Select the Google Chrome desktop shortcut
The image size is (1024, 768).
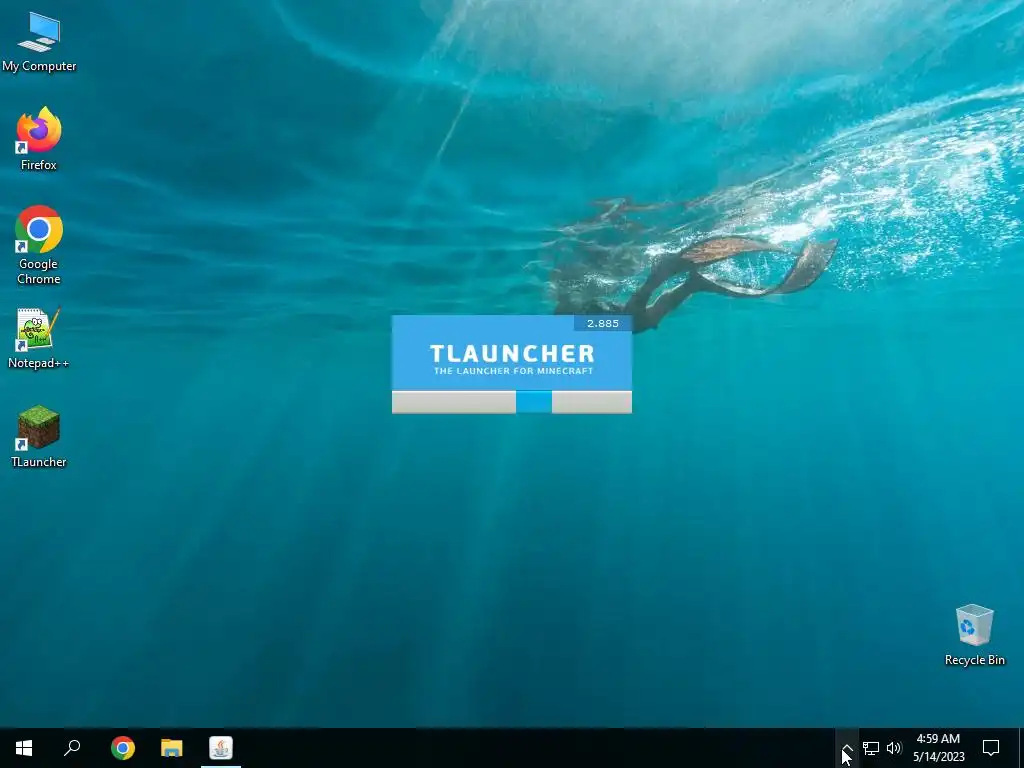click(x=39, y=245)
